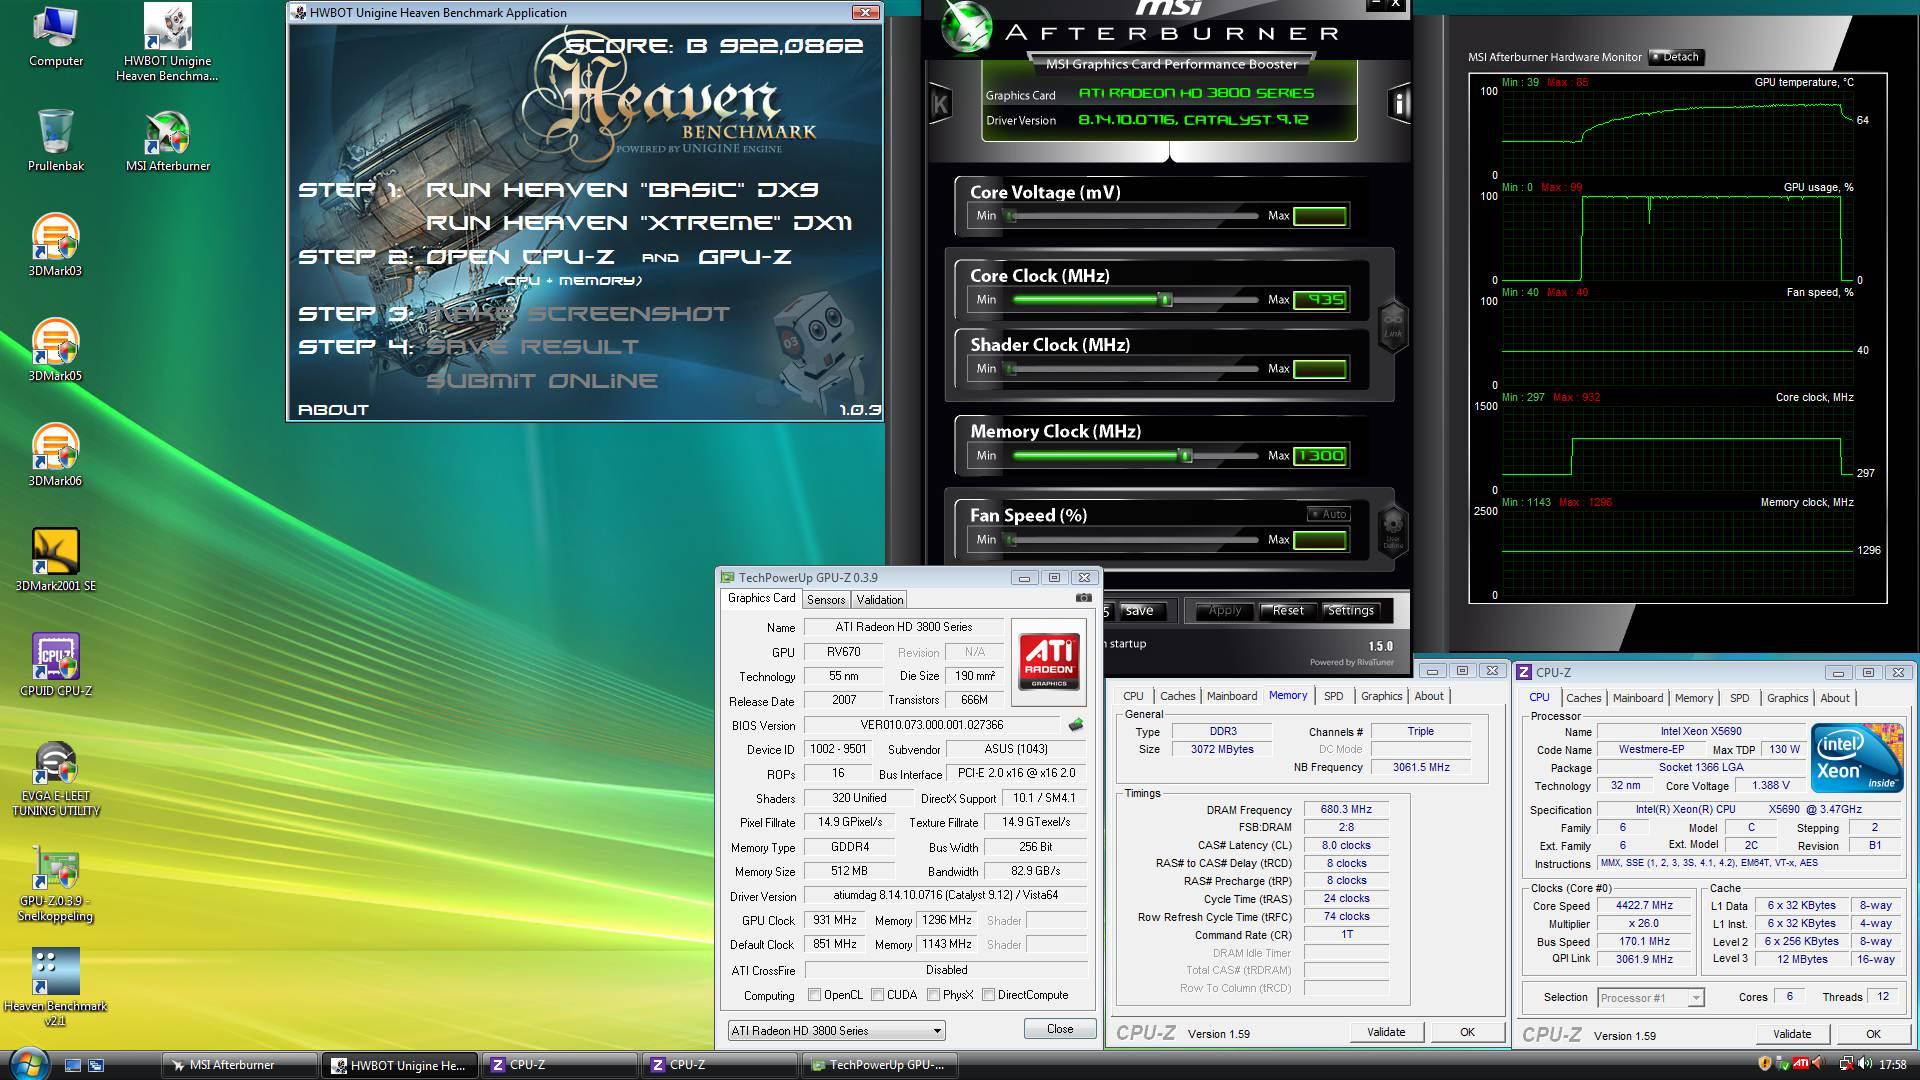The width and height of the screenshot is (1920, 1080).
Task: Click Show Desktop quick launch icon
Action: 73,1065
